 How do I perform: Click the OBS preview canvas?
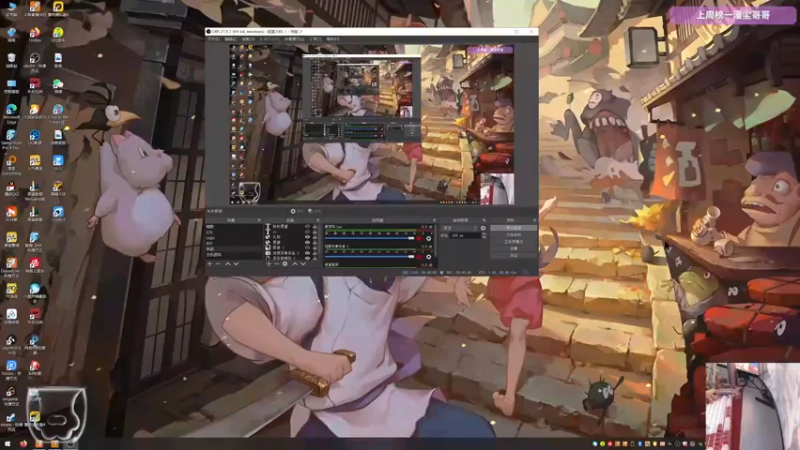(371, 124)
